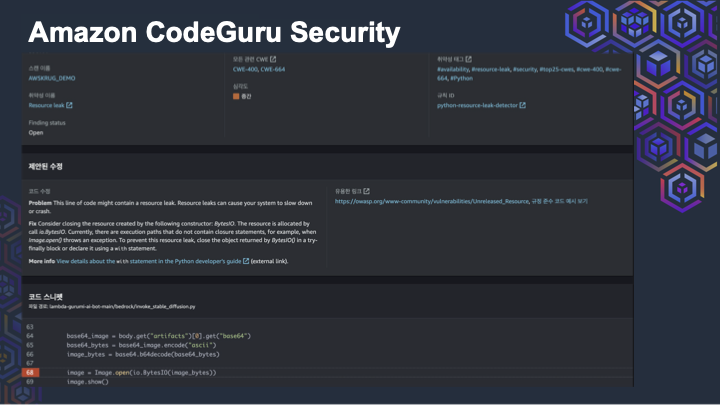Click highlighted line number 68
Viewport: 720px width, 405px height.
(x=30, y=372)
